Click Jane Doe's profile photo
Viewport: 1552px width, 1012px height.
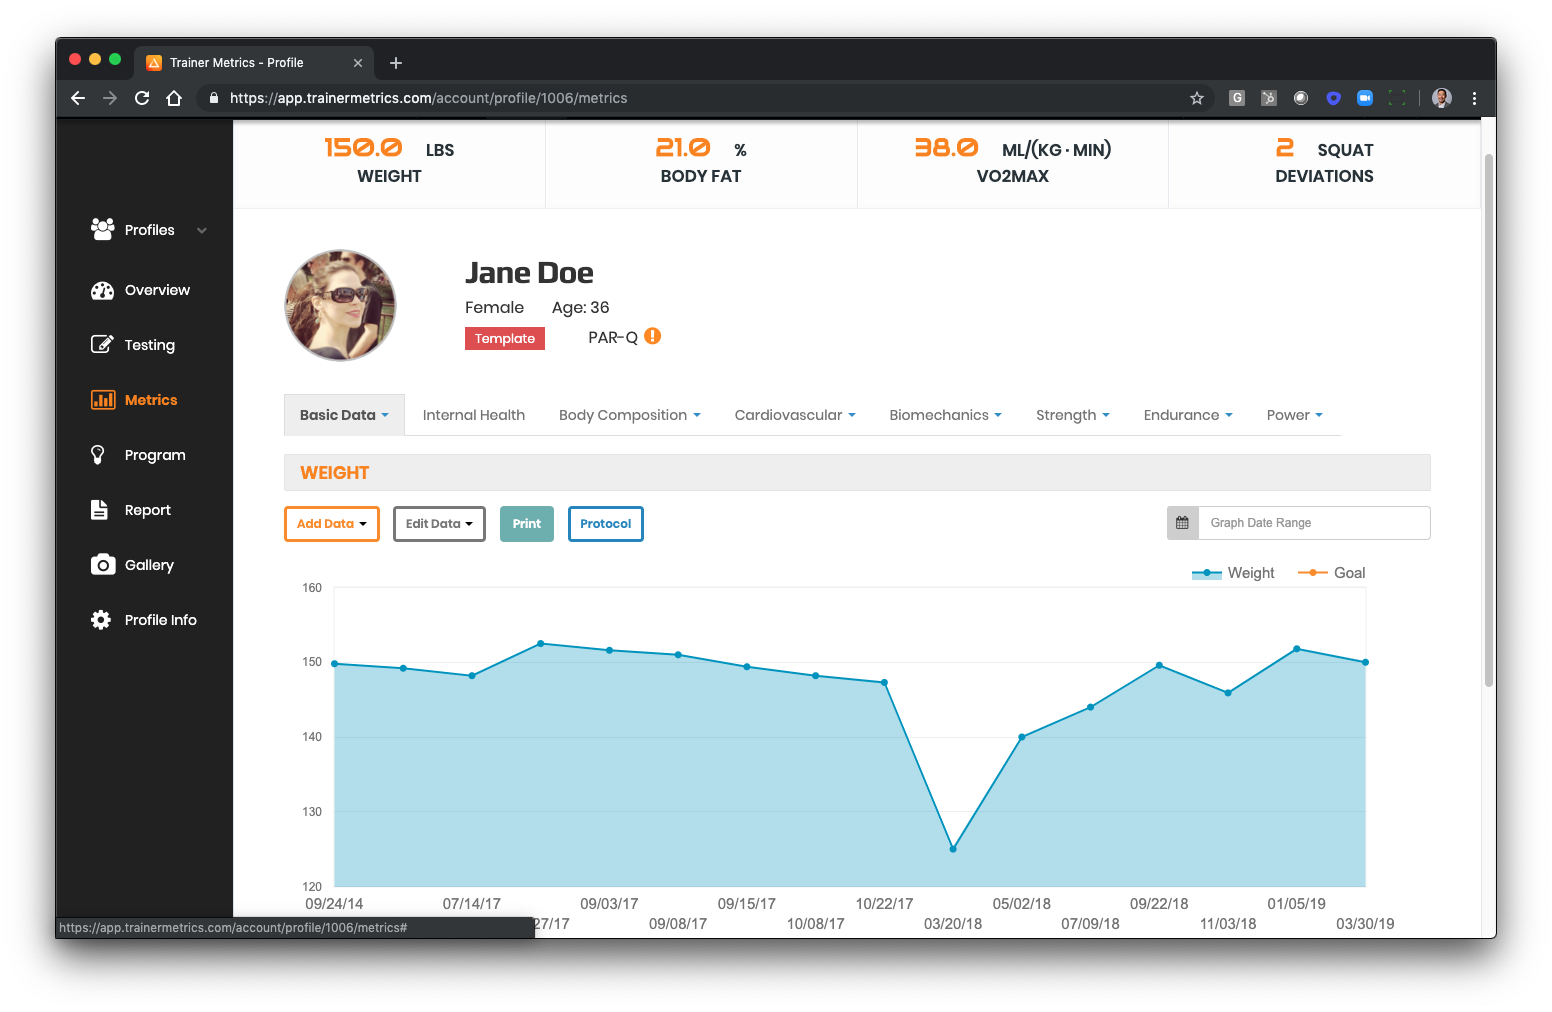[341, 305]
